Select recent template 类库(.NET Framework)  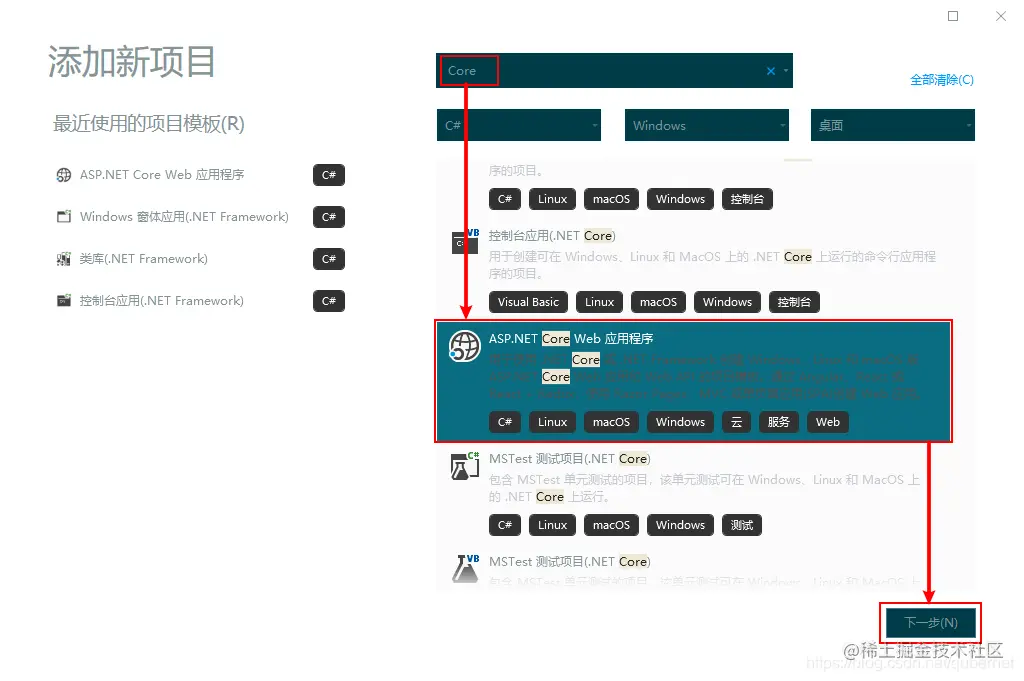[144, 259]
